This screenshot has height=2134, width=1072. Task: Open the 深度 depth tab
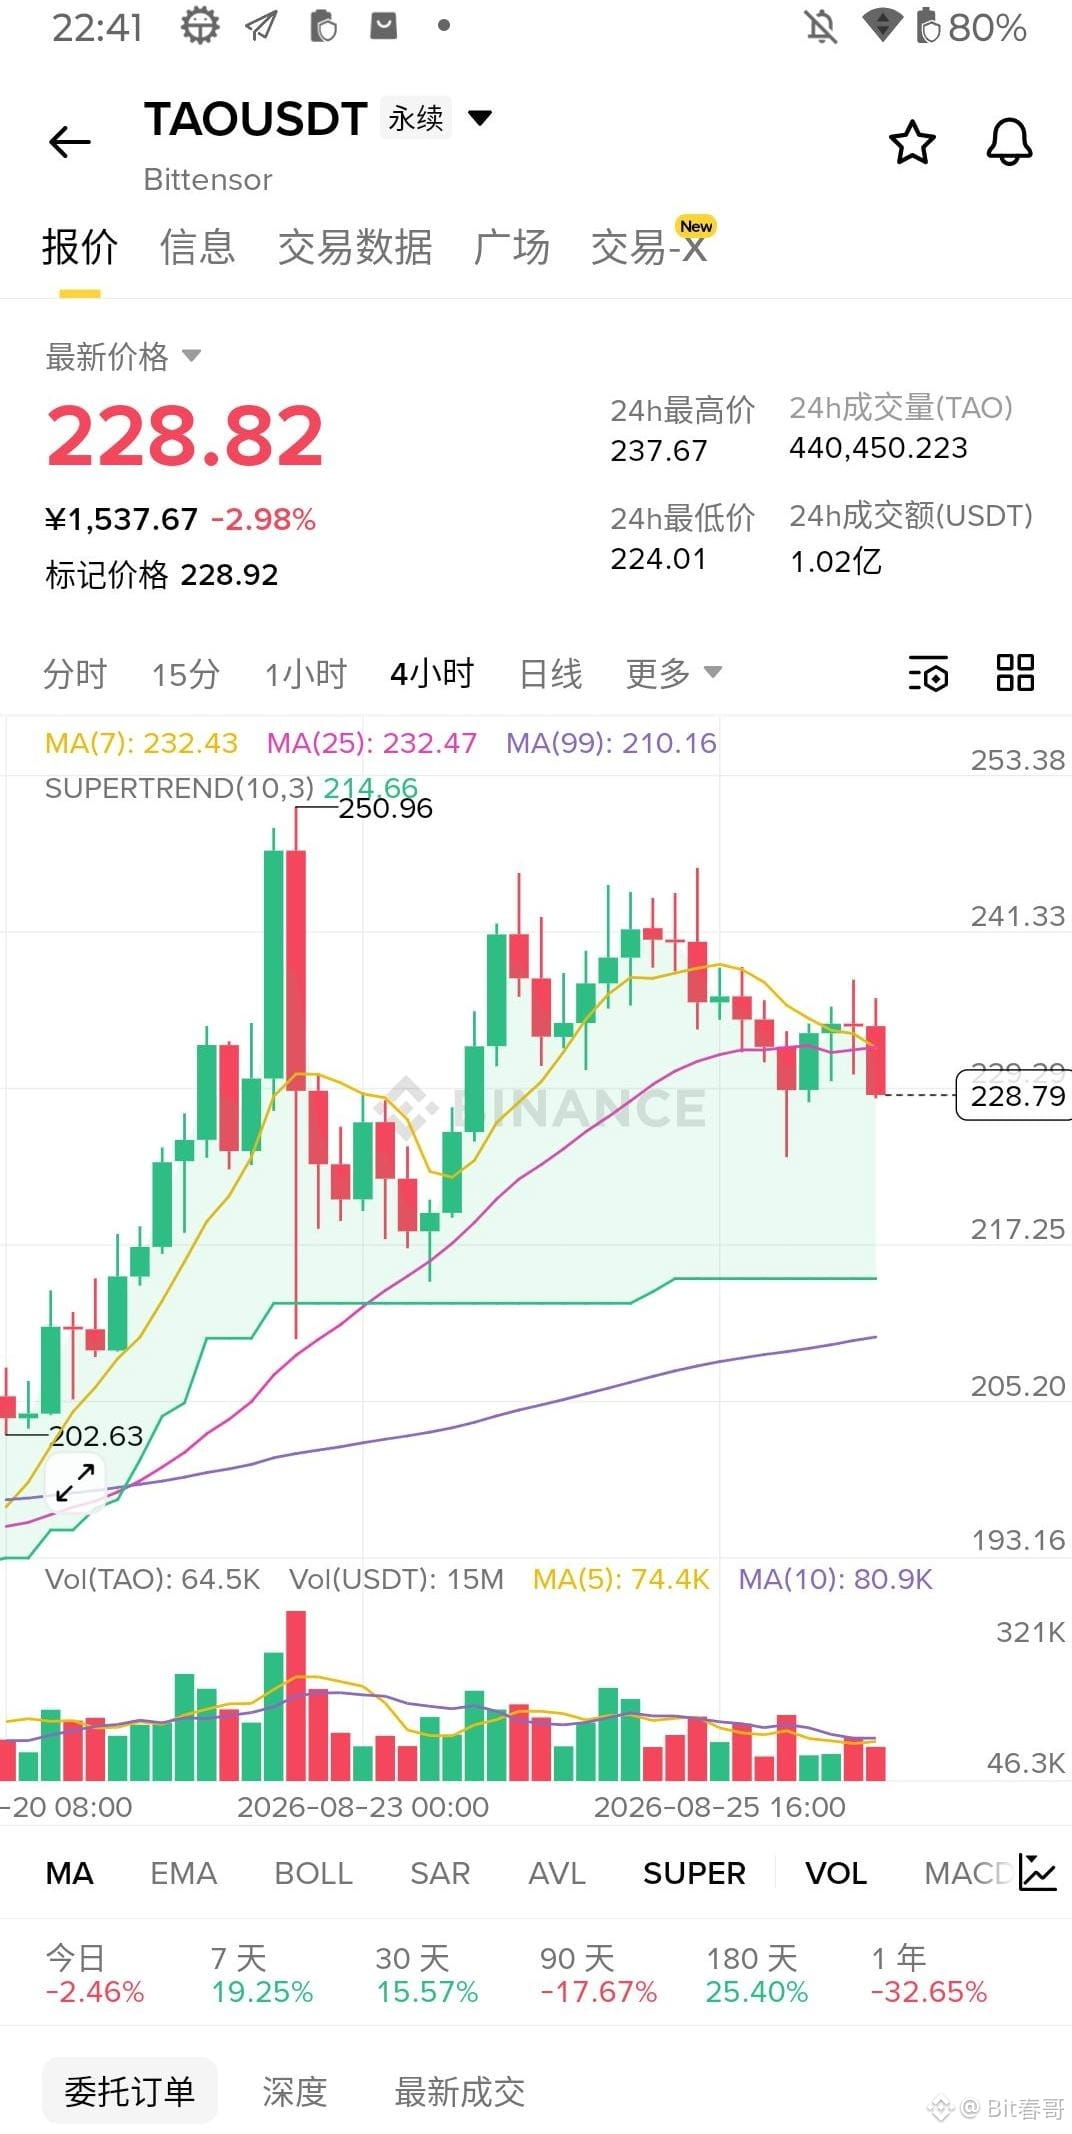tap(295, 2091)
